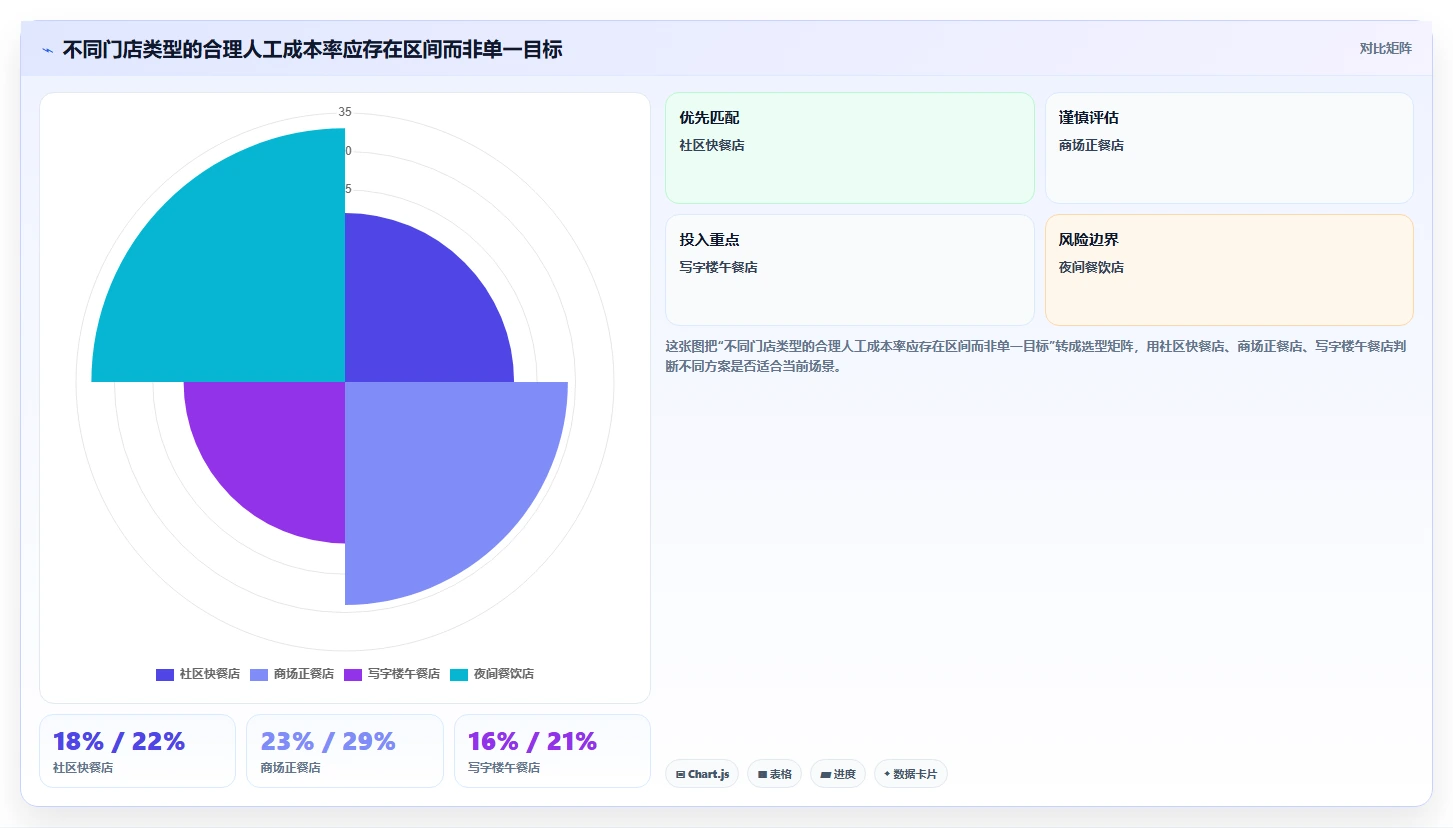Screen dimensions: 1453x828
Task: Click 商场正餐店 label under 23% / 29%
Action: [290, 768]
